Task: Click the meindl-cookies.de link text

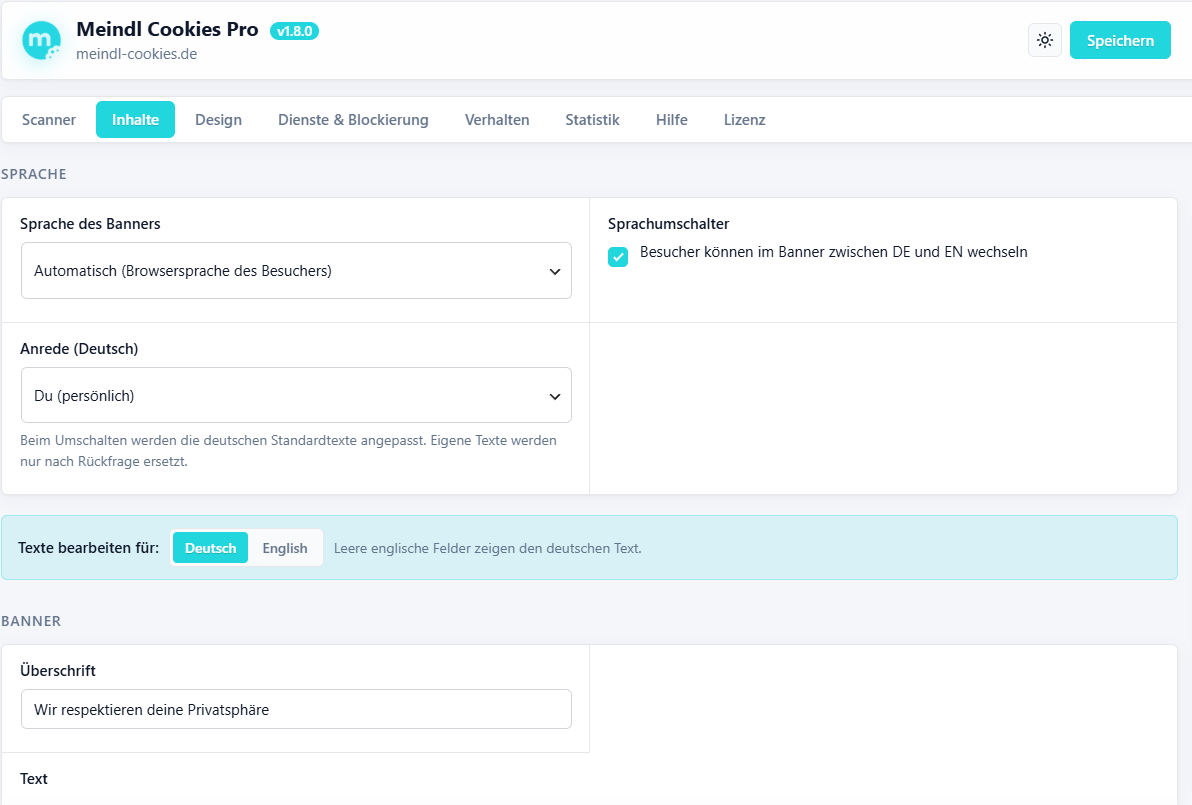Action: coord(137,54)
